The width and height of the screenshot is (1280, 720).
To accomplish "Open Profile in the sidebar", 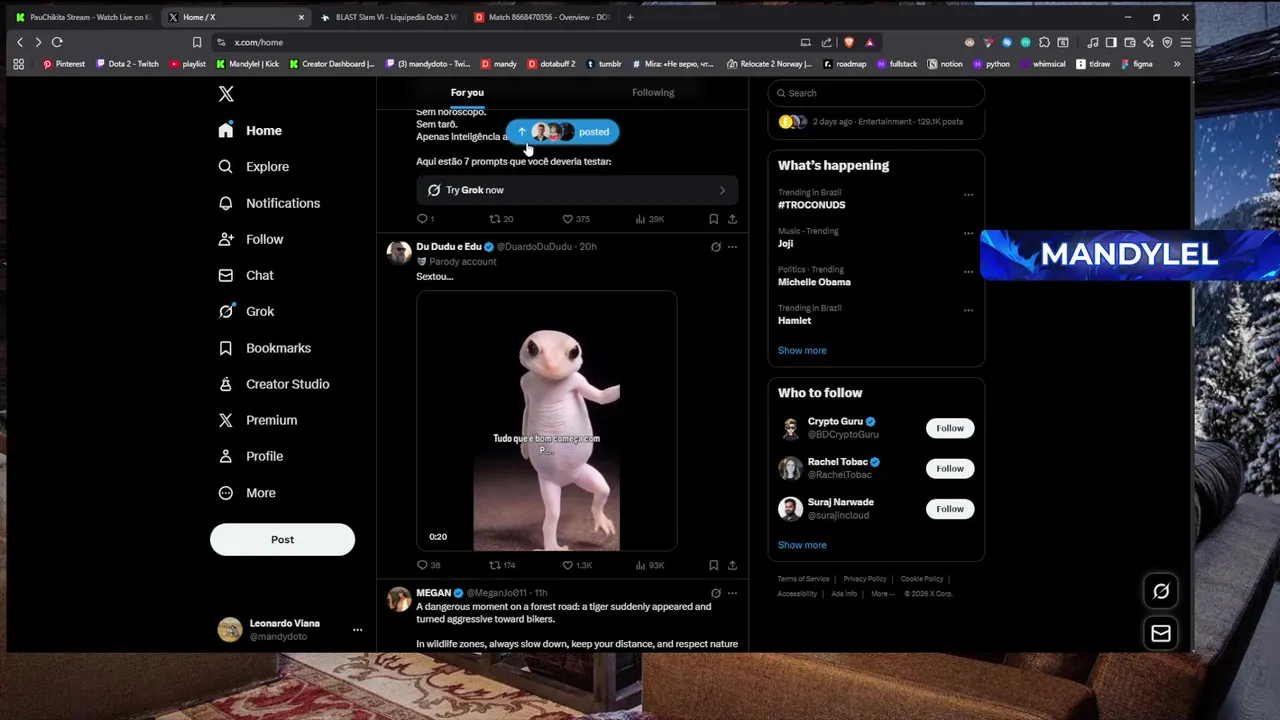I will click(x=251, y=456).
